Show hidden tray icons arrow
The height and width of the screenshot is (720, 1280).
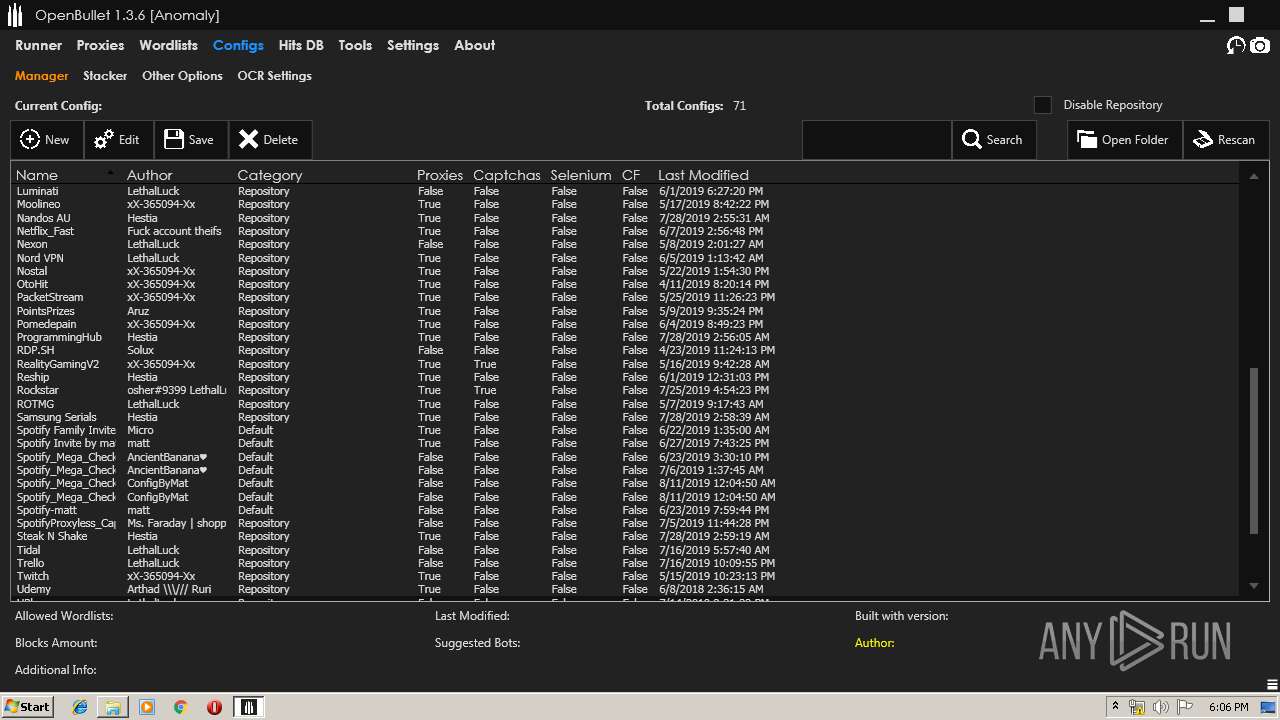[x=1116, y=706]
